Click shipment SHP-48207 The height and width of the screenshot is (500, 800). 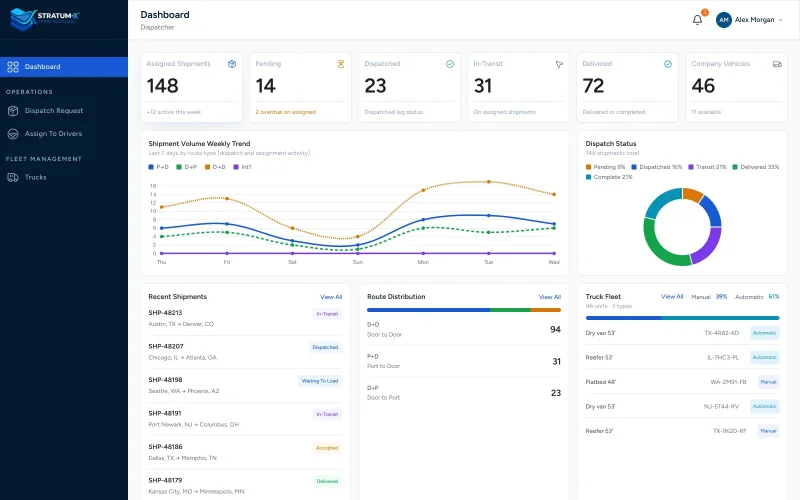pyautogui.click(x=166, y=346)
